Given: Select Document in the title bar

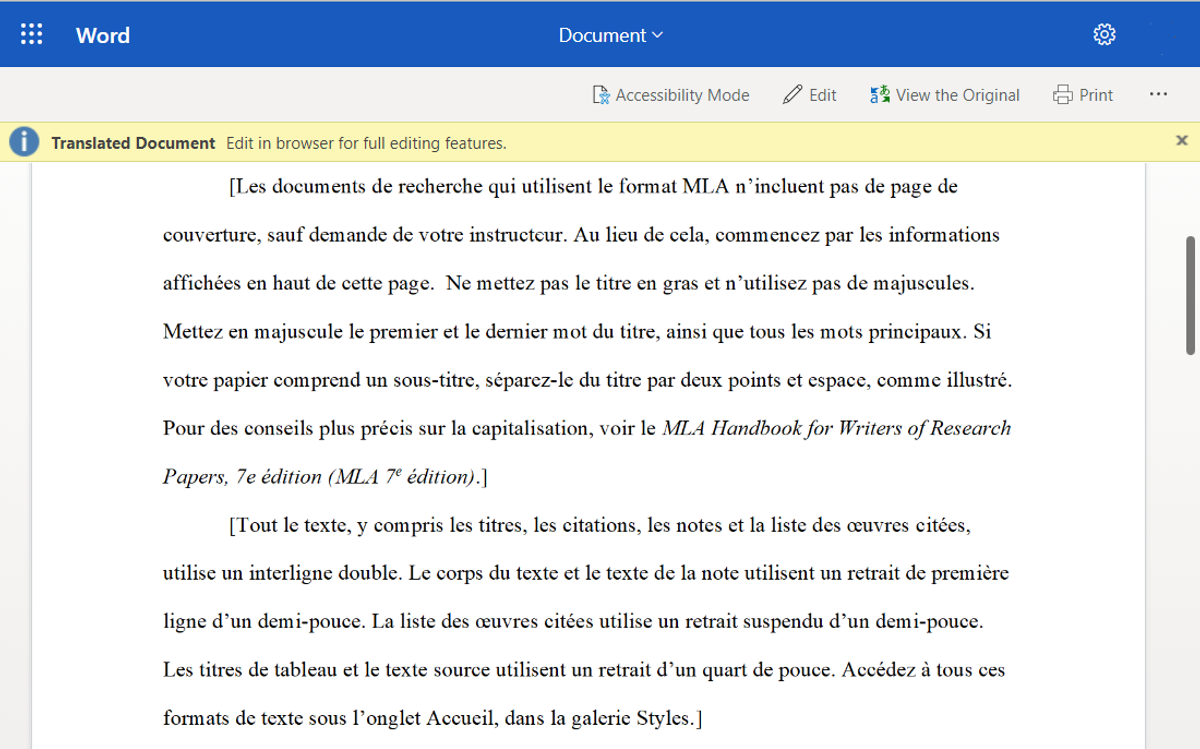Looking at the screenshot, I should pos(603,34).
